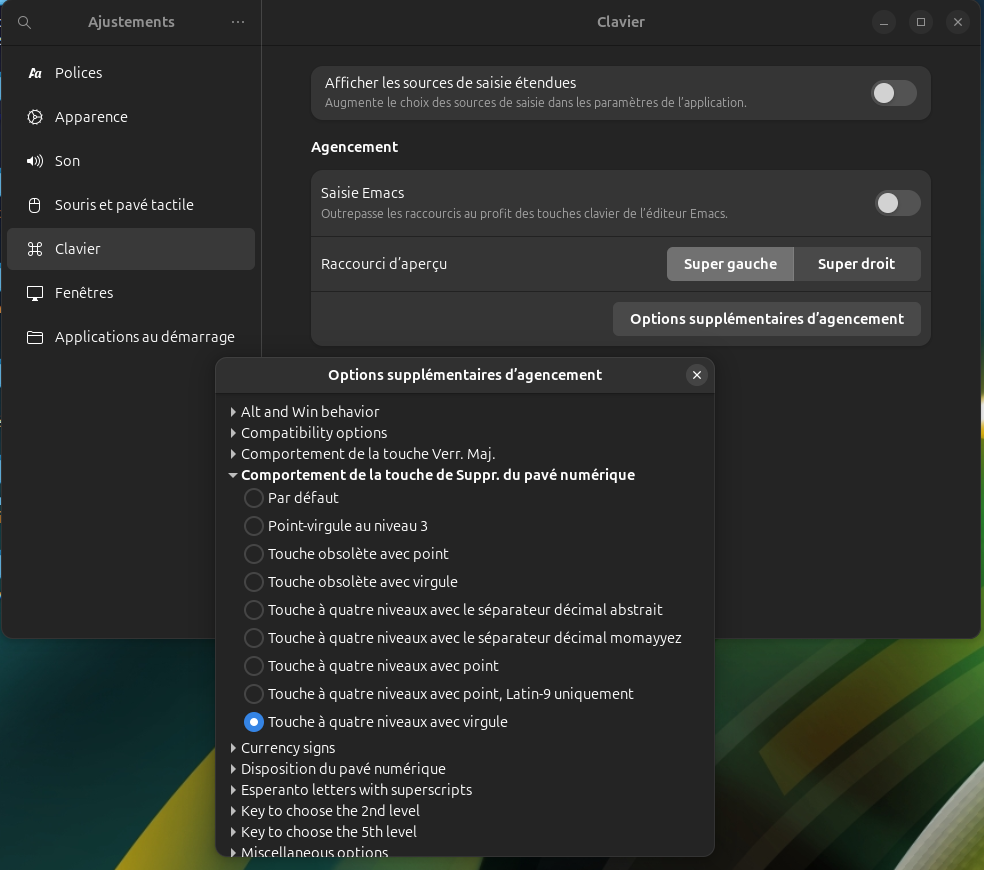The width and height of the screenshot is (984, 870).
Task: Click the Fenêtres monitor icon
Action: 35,293
